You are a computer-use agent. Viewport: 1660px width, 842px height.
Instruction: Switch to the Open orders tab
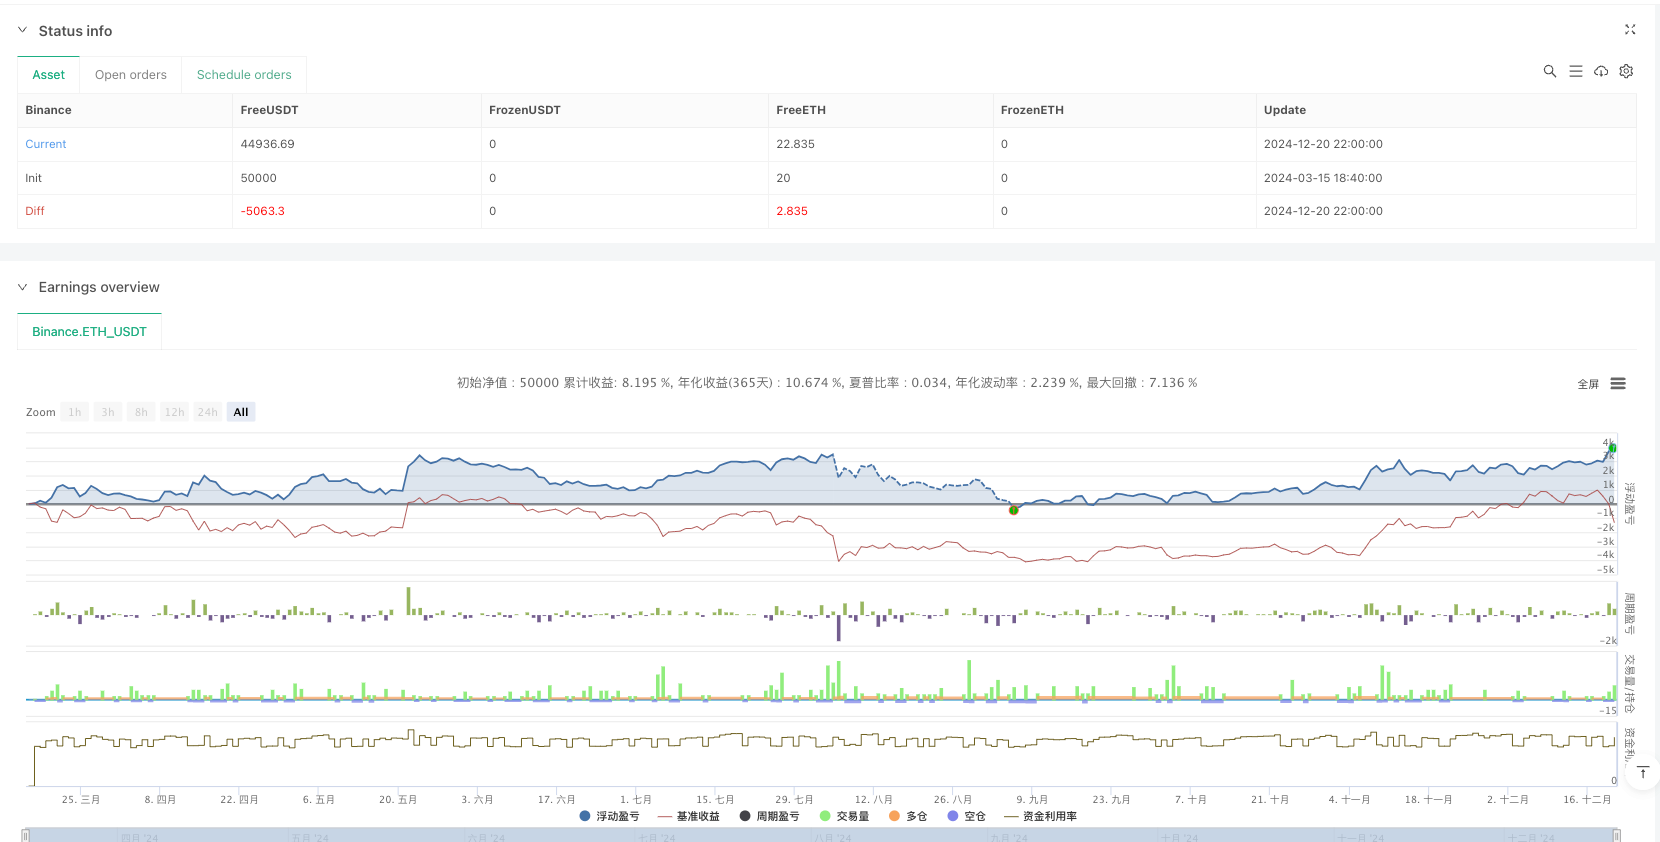130,75
